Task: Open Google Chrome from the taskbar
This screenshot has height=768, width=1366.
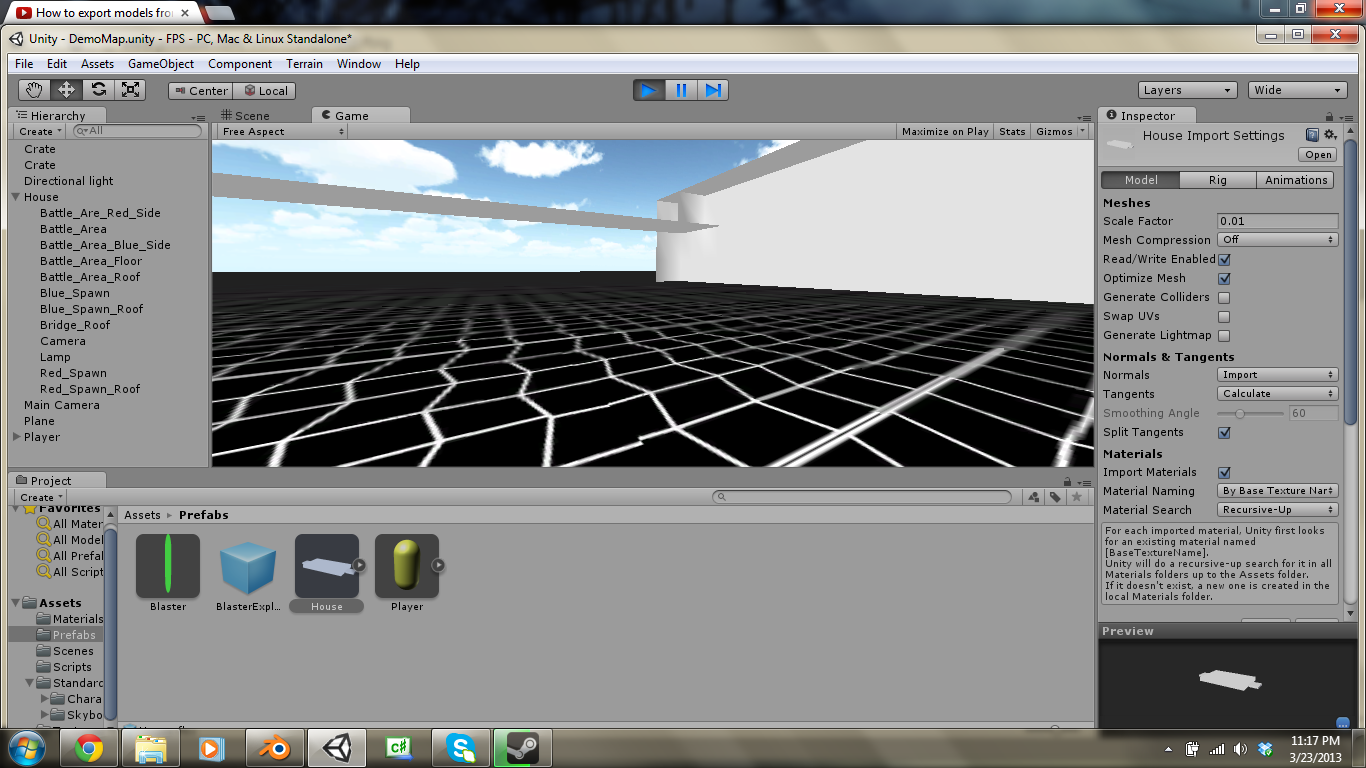Action: point(88,747)
